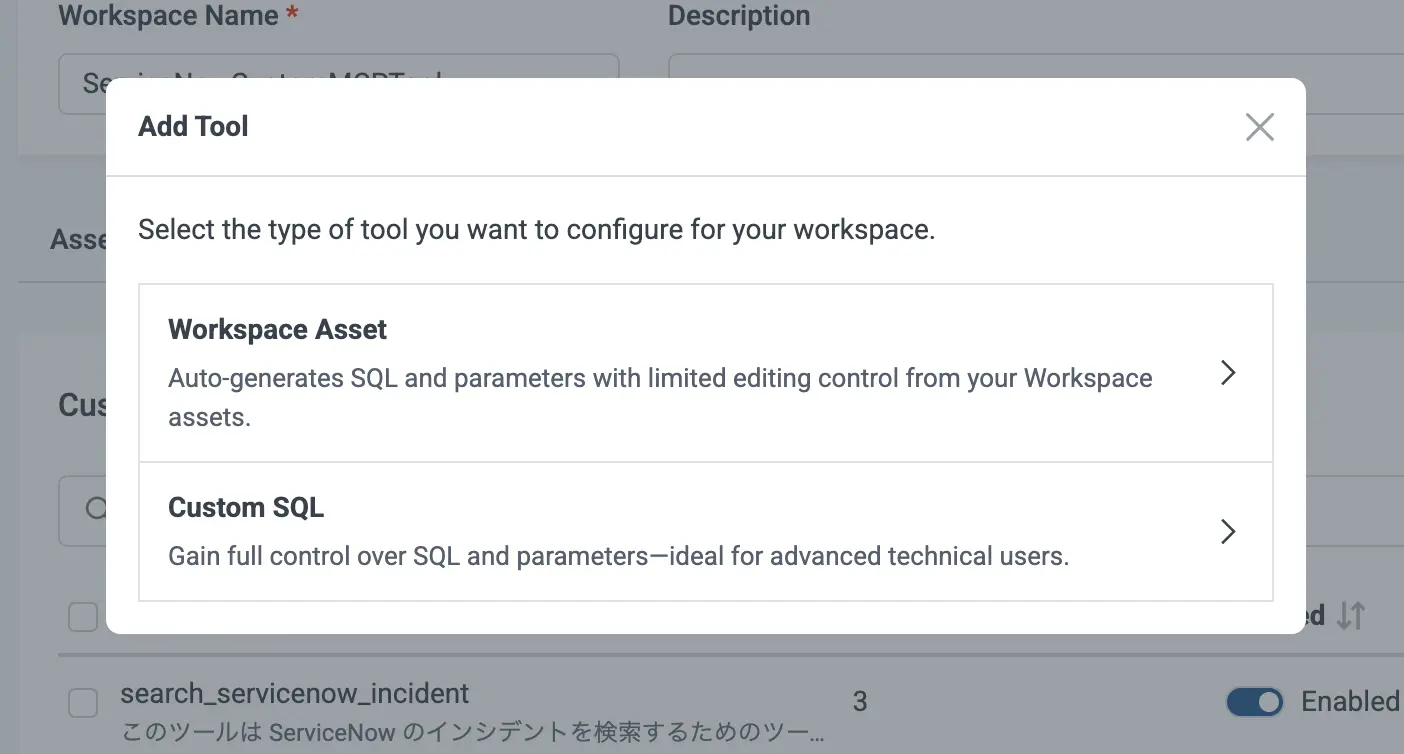This screenshot has height=754, width=1404.
Task: Click the Enabled label next to the switch
Action: tap(1349, 702)
